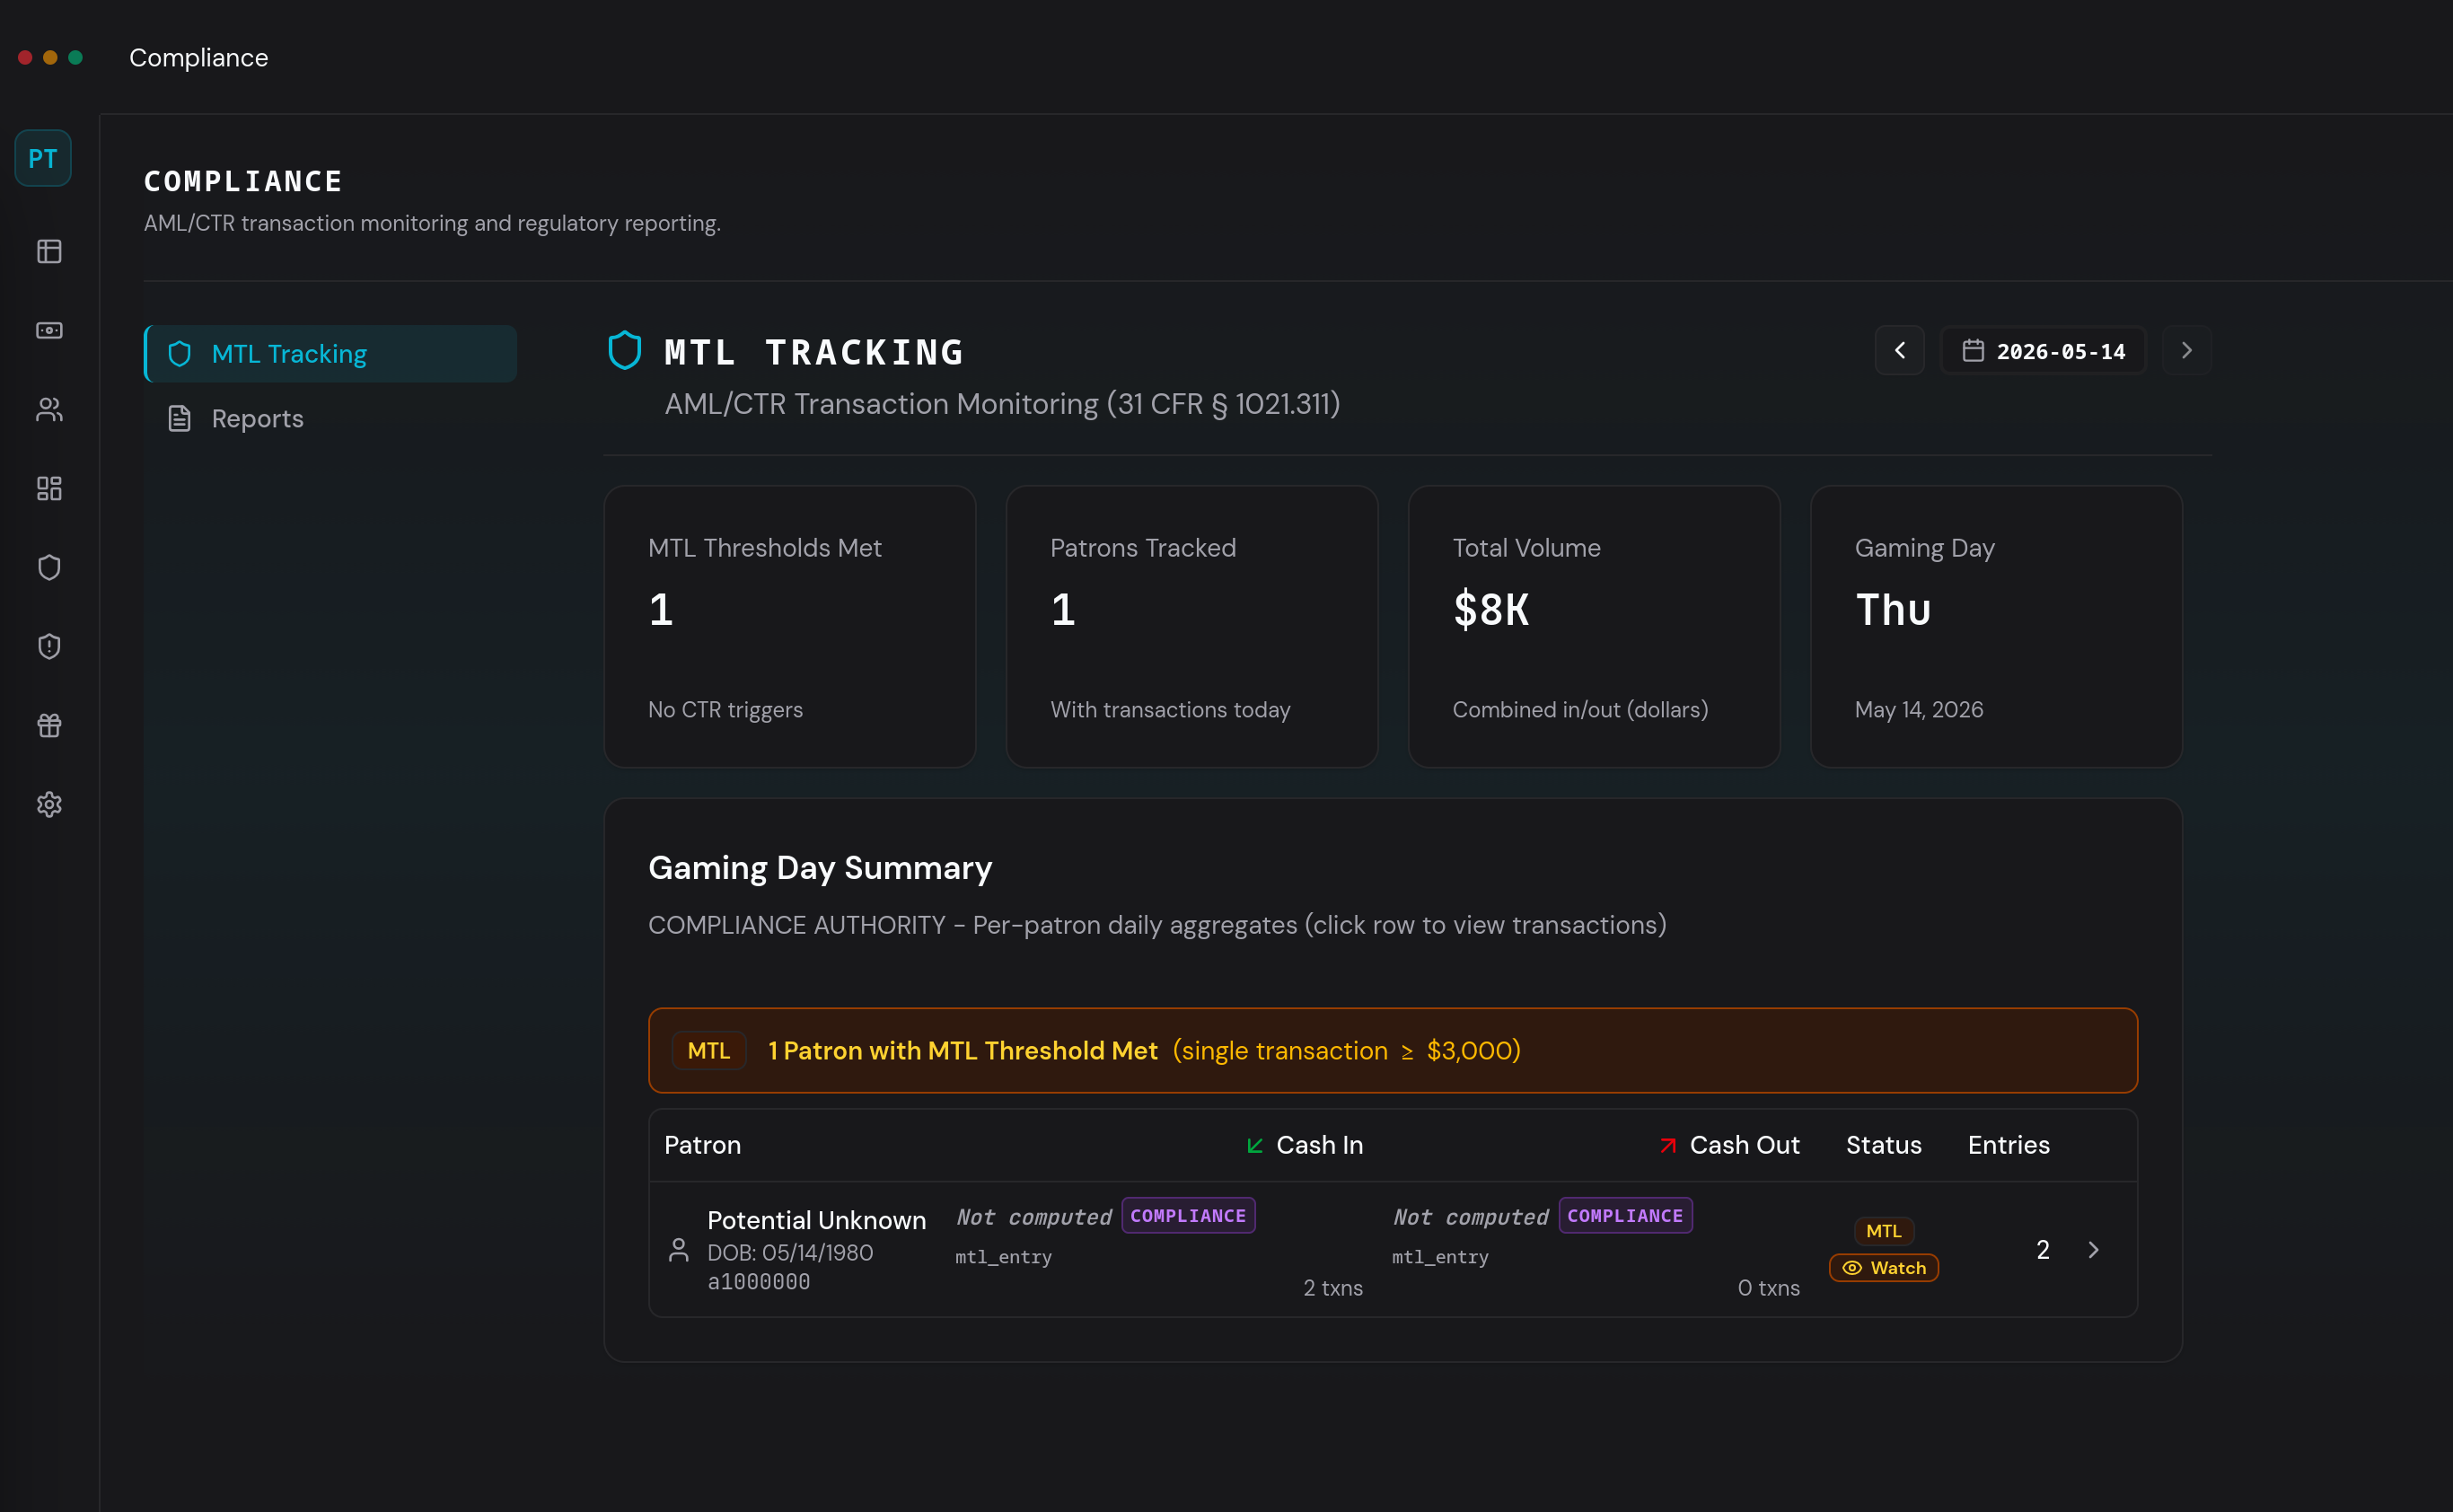This screenshot has height=1512, width=2453.
Task: Click the Gaming Day Summary heading
Action: [820, 868]
